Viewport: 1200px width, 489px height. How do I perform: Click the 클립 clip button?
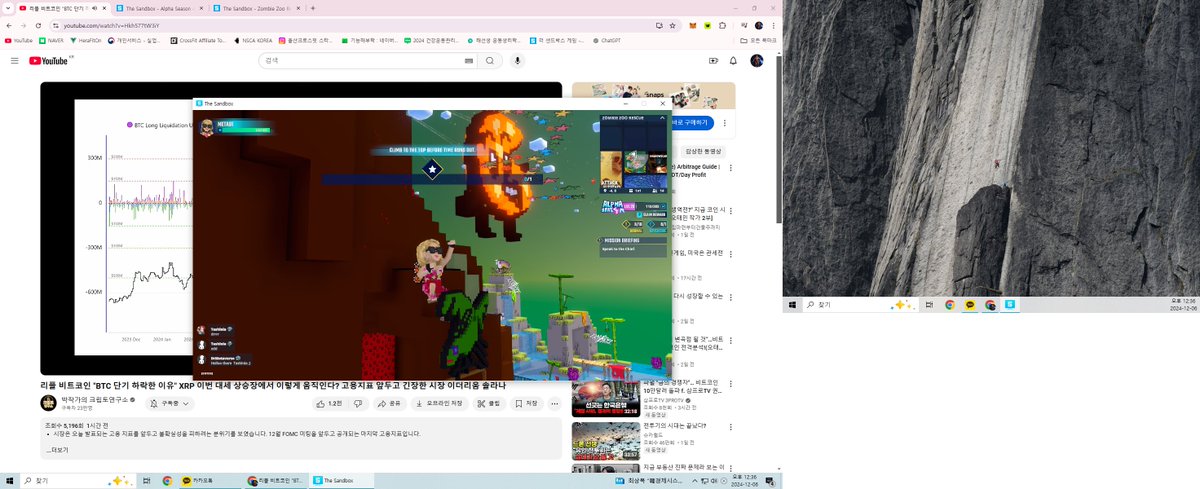[489, 403]
